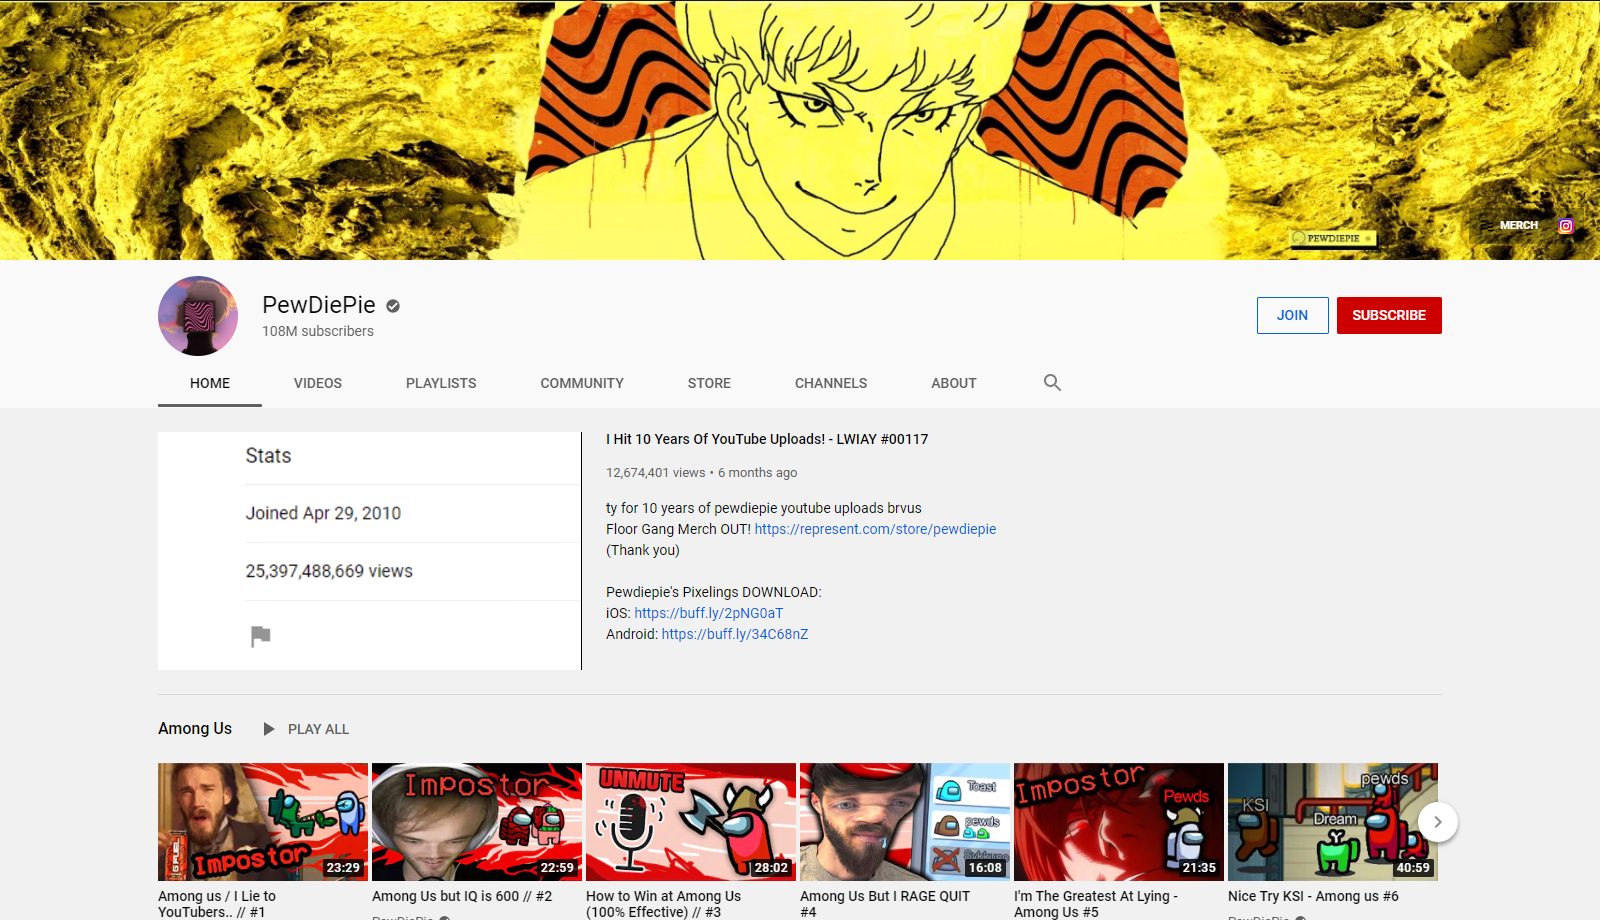
Task: Open the STORE tab
Action: click(x=709, y=383)
